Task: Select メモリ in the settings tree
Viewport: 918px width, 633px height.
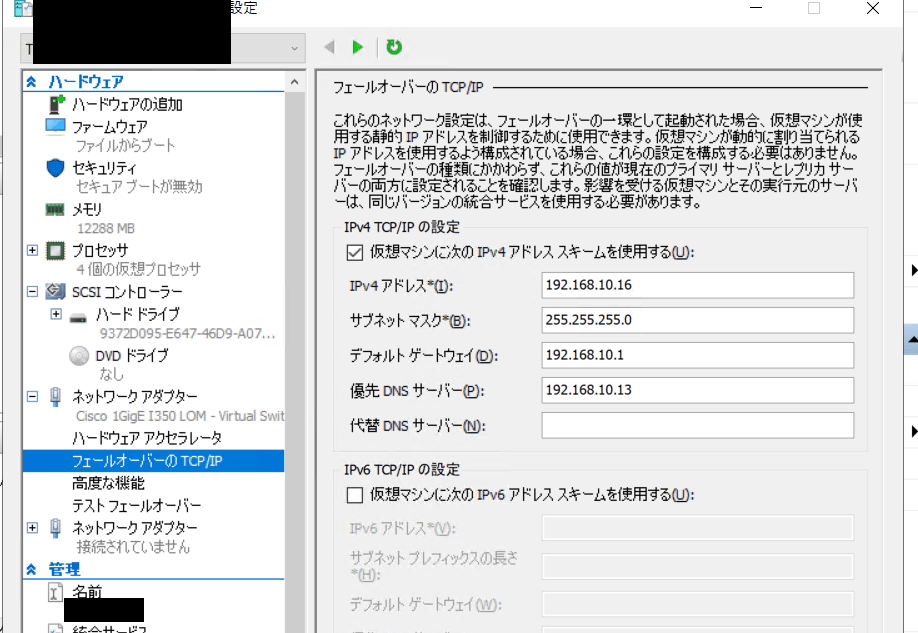Action: click(x=87, y=210)
